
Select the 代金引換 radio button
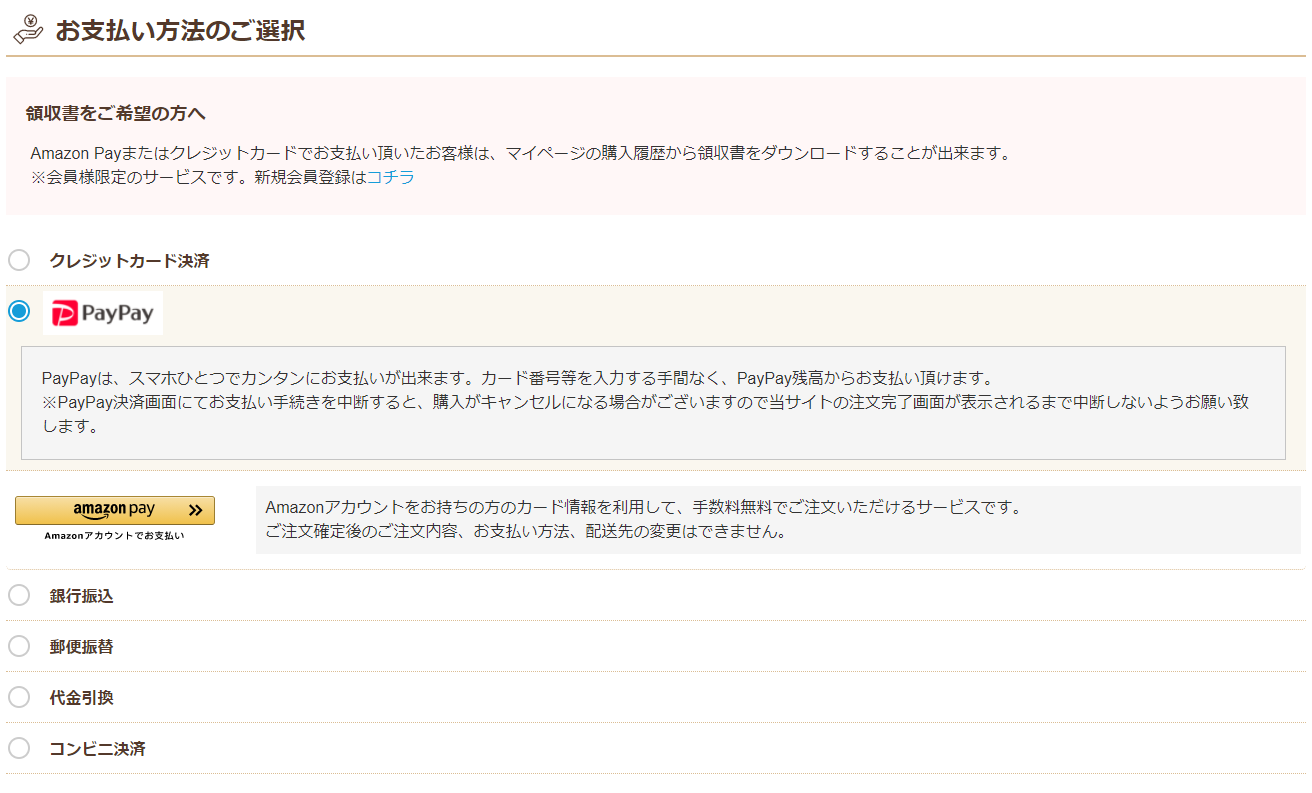19,698
